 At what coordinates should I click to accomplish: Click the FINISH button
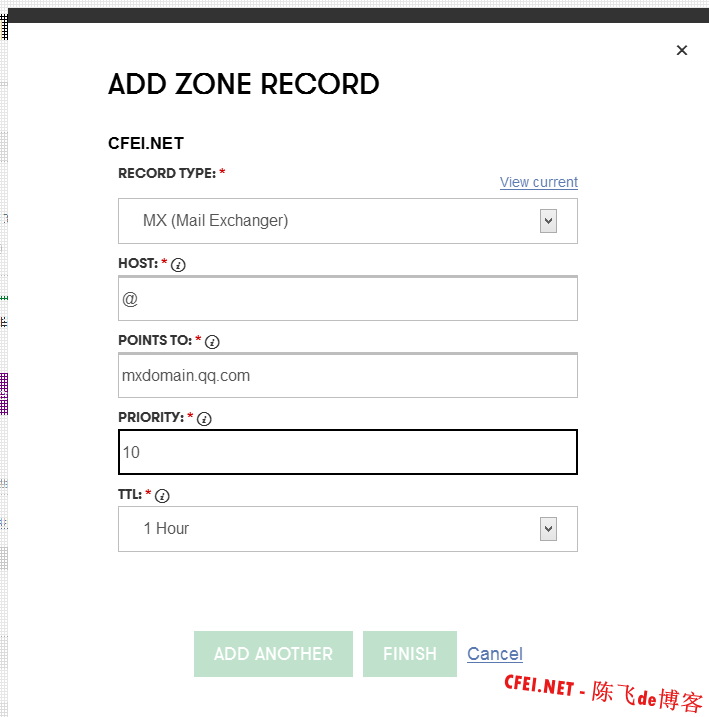point(409,654)
